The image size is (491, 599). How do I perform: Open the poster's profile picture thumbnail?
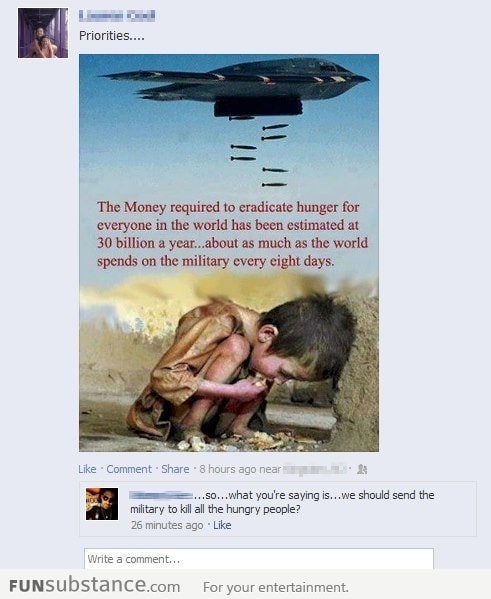(x=43, y=33)
